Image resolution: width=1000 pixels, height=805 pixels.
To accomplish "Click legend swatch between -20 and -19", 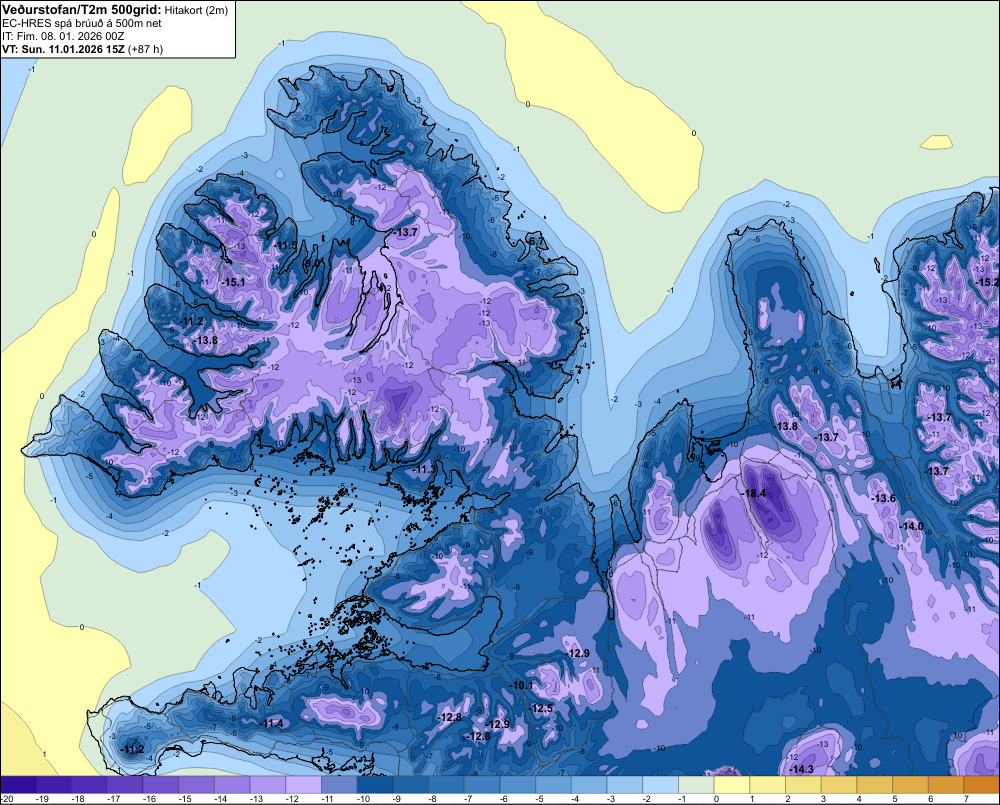I will click(x=18, y=785).
